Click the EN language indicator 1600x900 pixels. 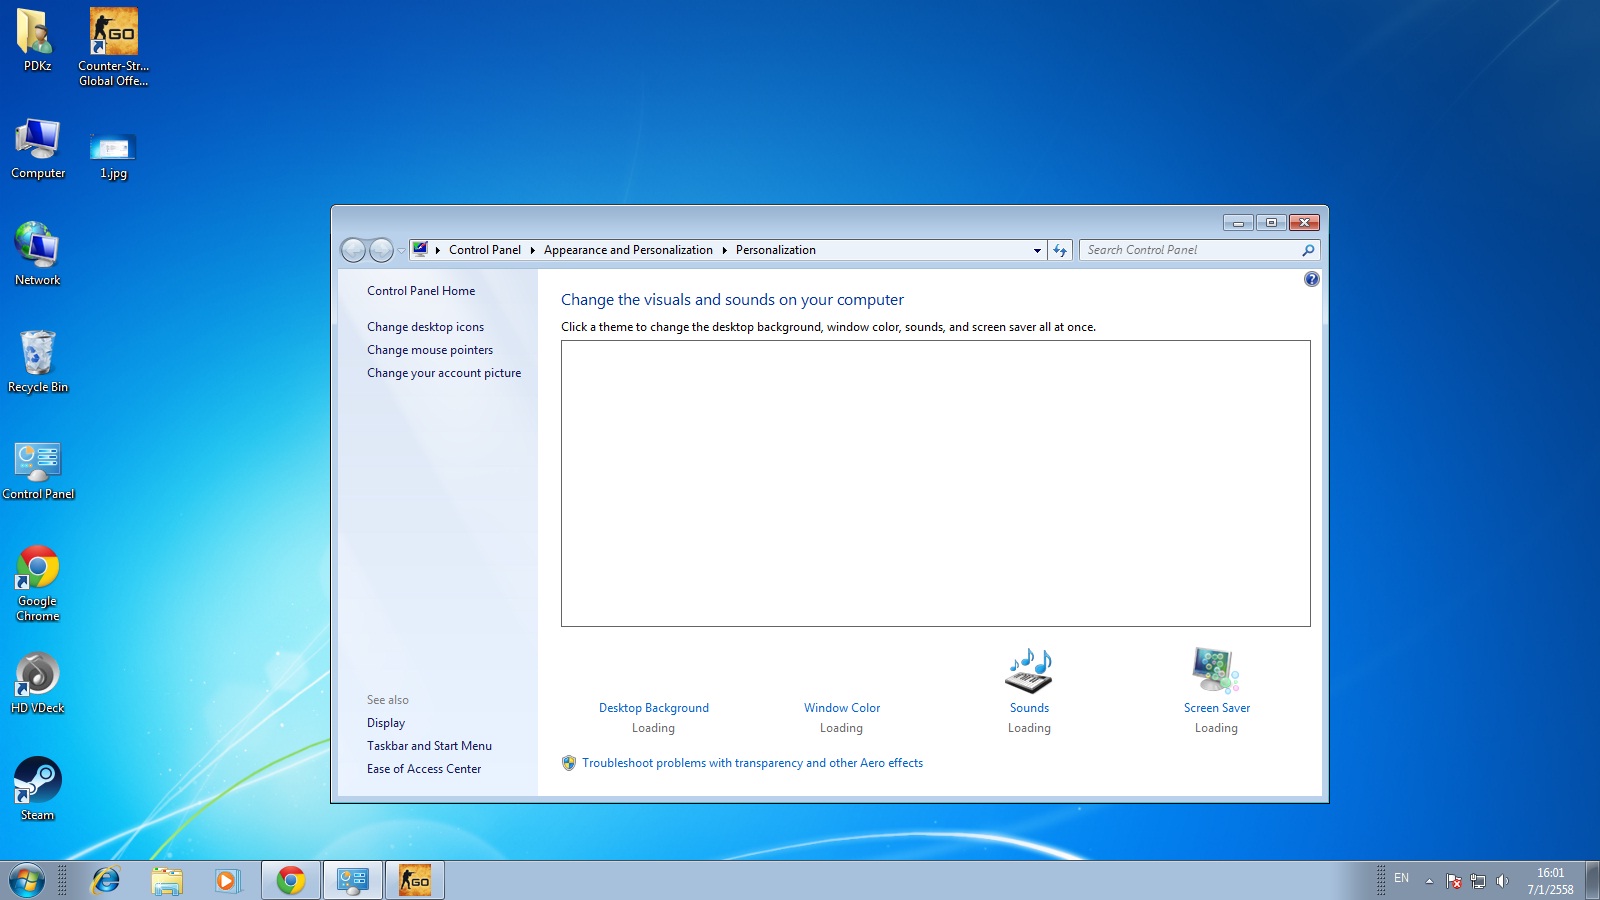tap(1401, 878)
